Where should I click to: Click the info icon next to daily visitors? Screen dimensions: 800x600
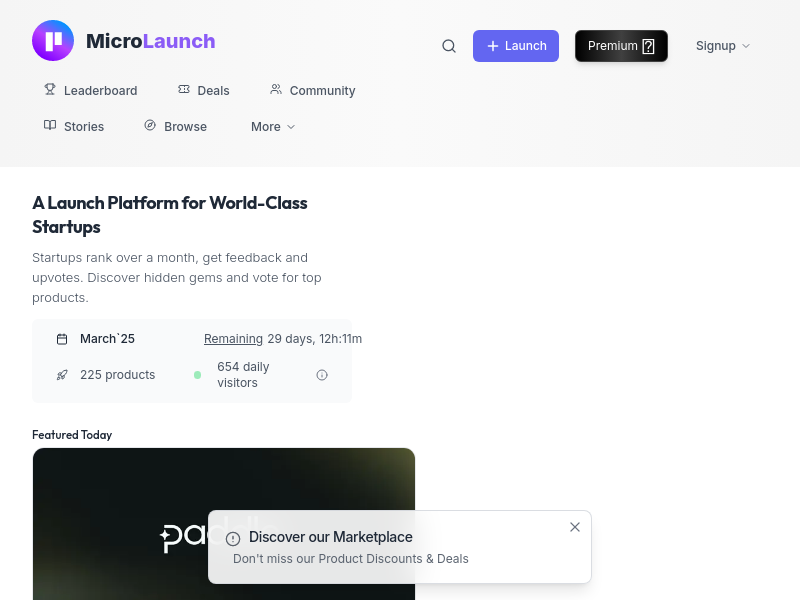(322, 375)
